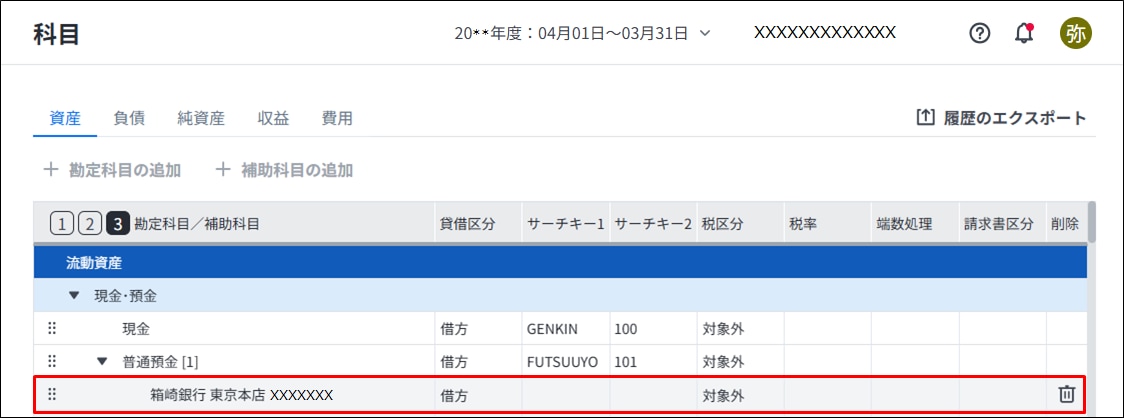Image resolution: width=1124 pixels, height=418 pixels.
Task: Open the notifications bell
Action: (x=1024, y=33)
